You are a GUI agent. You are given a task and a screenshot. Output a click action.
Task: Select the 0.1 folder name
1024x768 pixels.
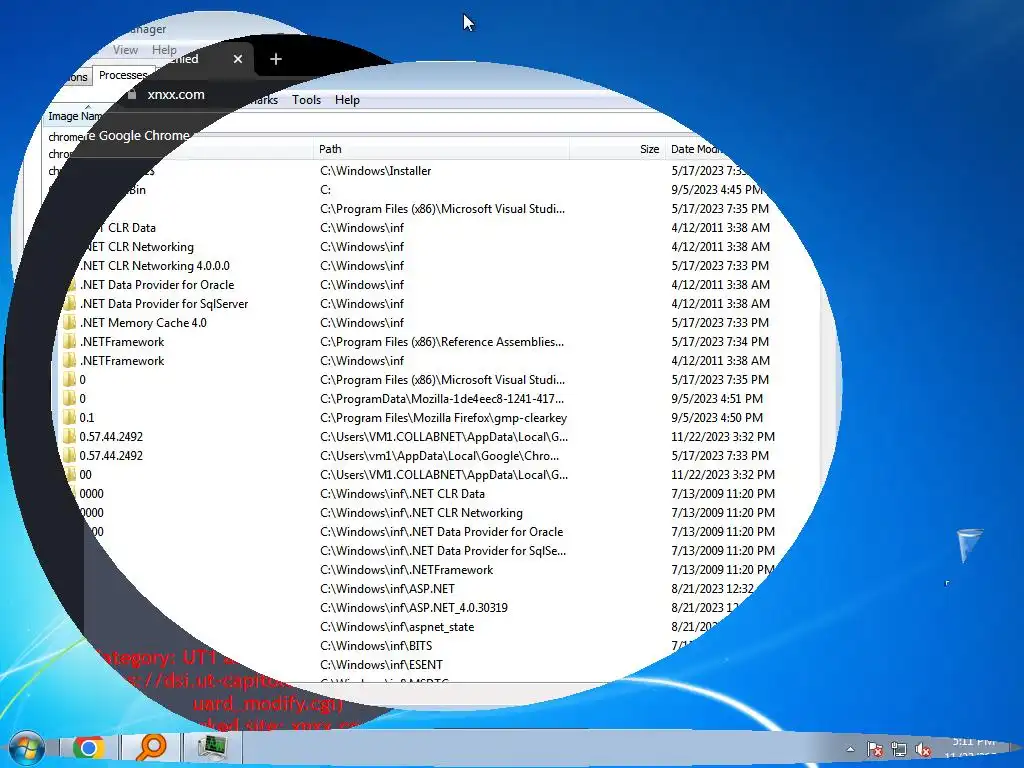point(86,418)
